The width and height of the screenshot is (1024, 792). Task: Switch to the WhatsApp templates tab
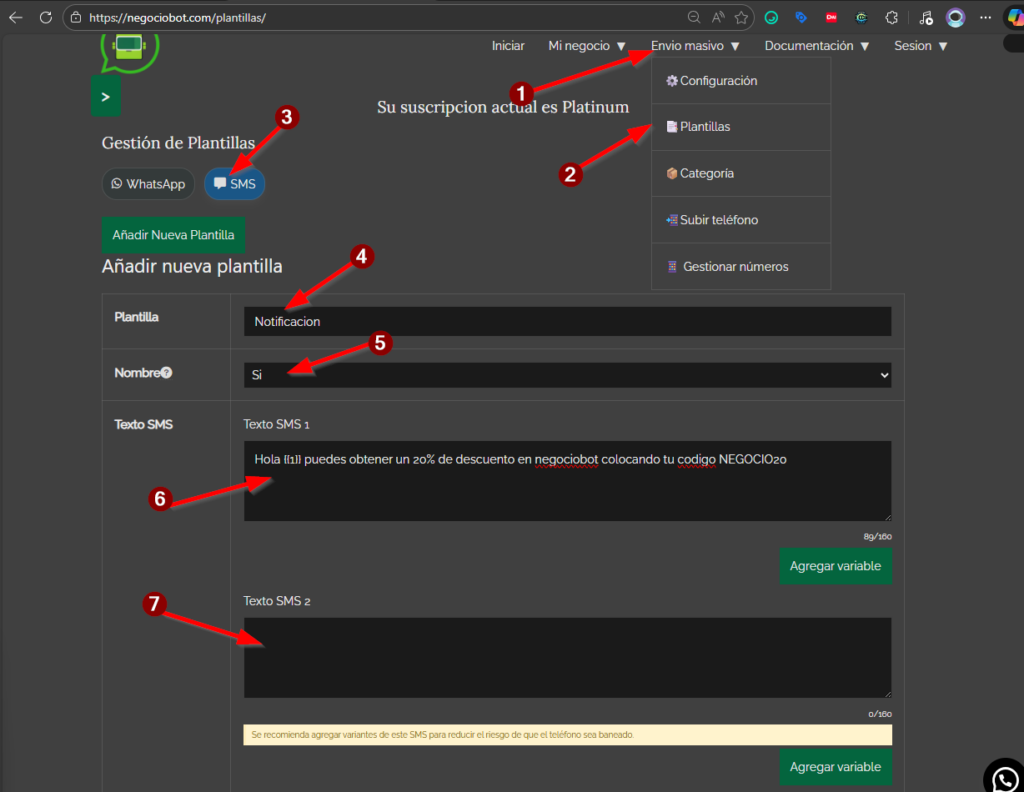148,184
